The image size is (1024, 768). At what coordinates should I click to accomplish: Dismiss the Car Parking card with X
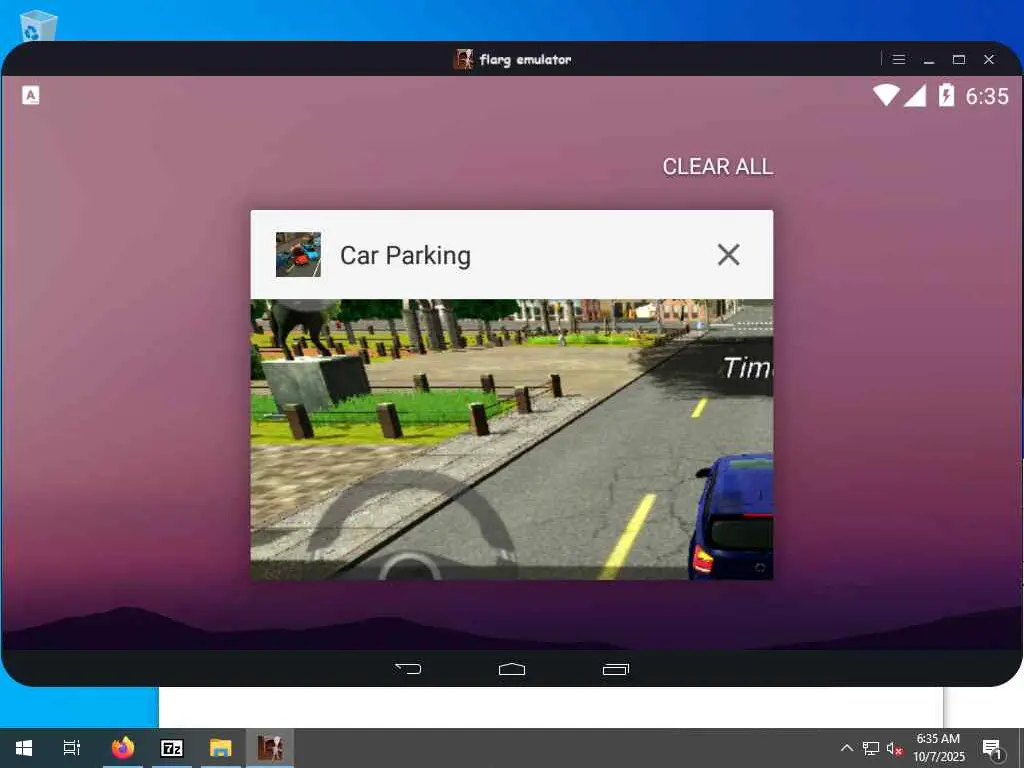pyautogui.click(x=728, y=255)
